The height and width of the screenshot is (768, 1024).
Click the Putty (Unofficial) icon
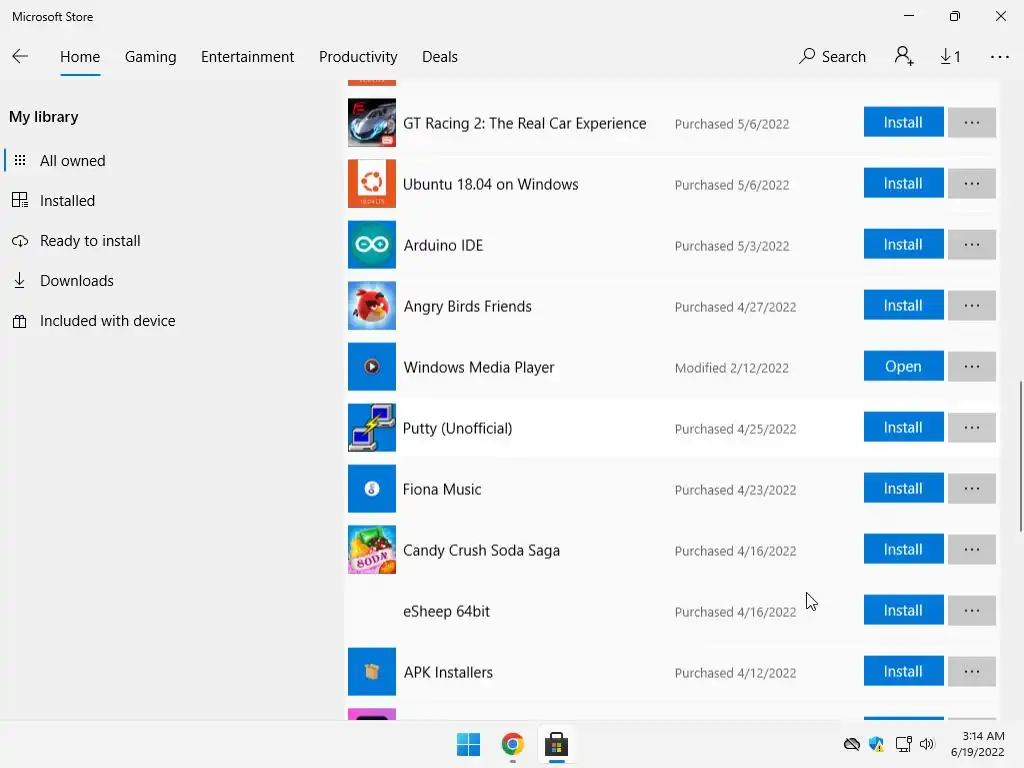[372, 428]
